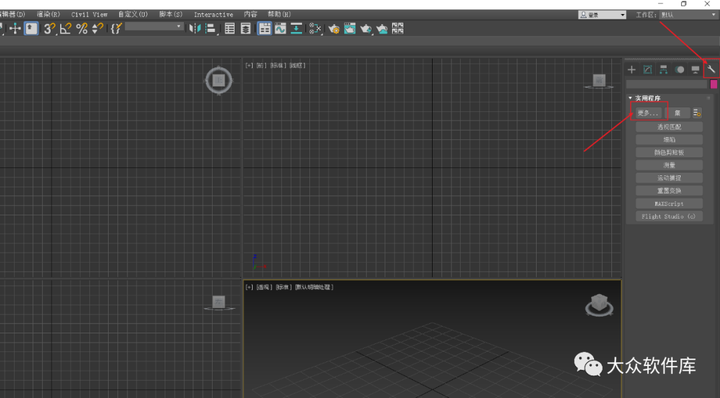The height and width of the screenshot is (398, 720).
Task: Toggle the 3D Snaps button
Action: click(50, 29)
